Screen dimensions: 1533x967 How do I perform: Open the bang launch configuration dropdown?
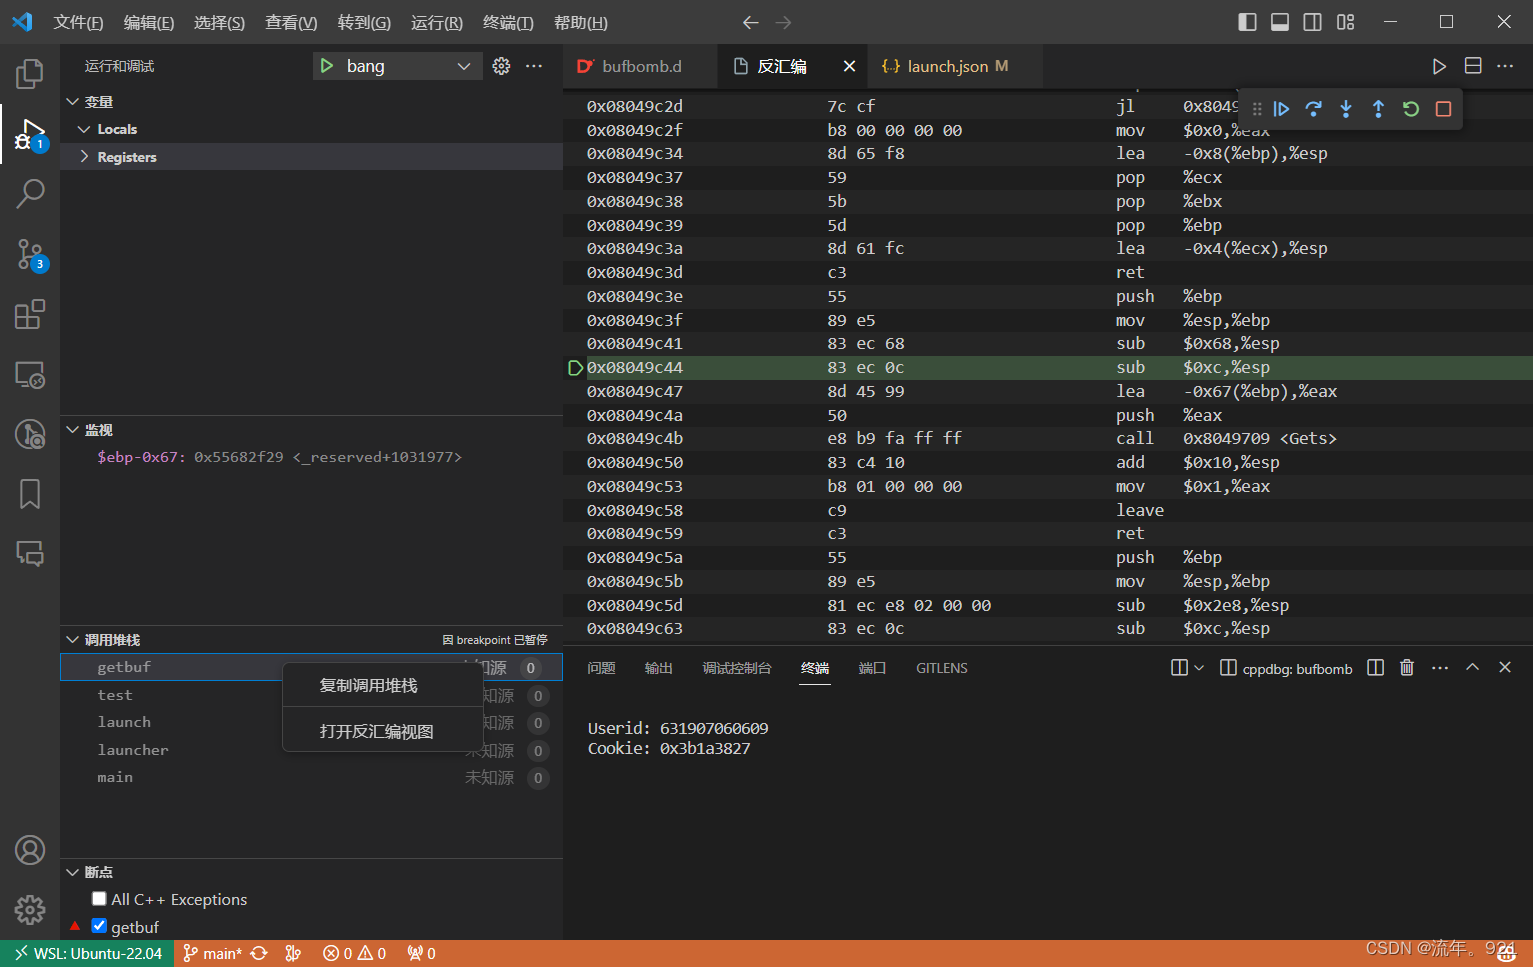click(398, 66)
